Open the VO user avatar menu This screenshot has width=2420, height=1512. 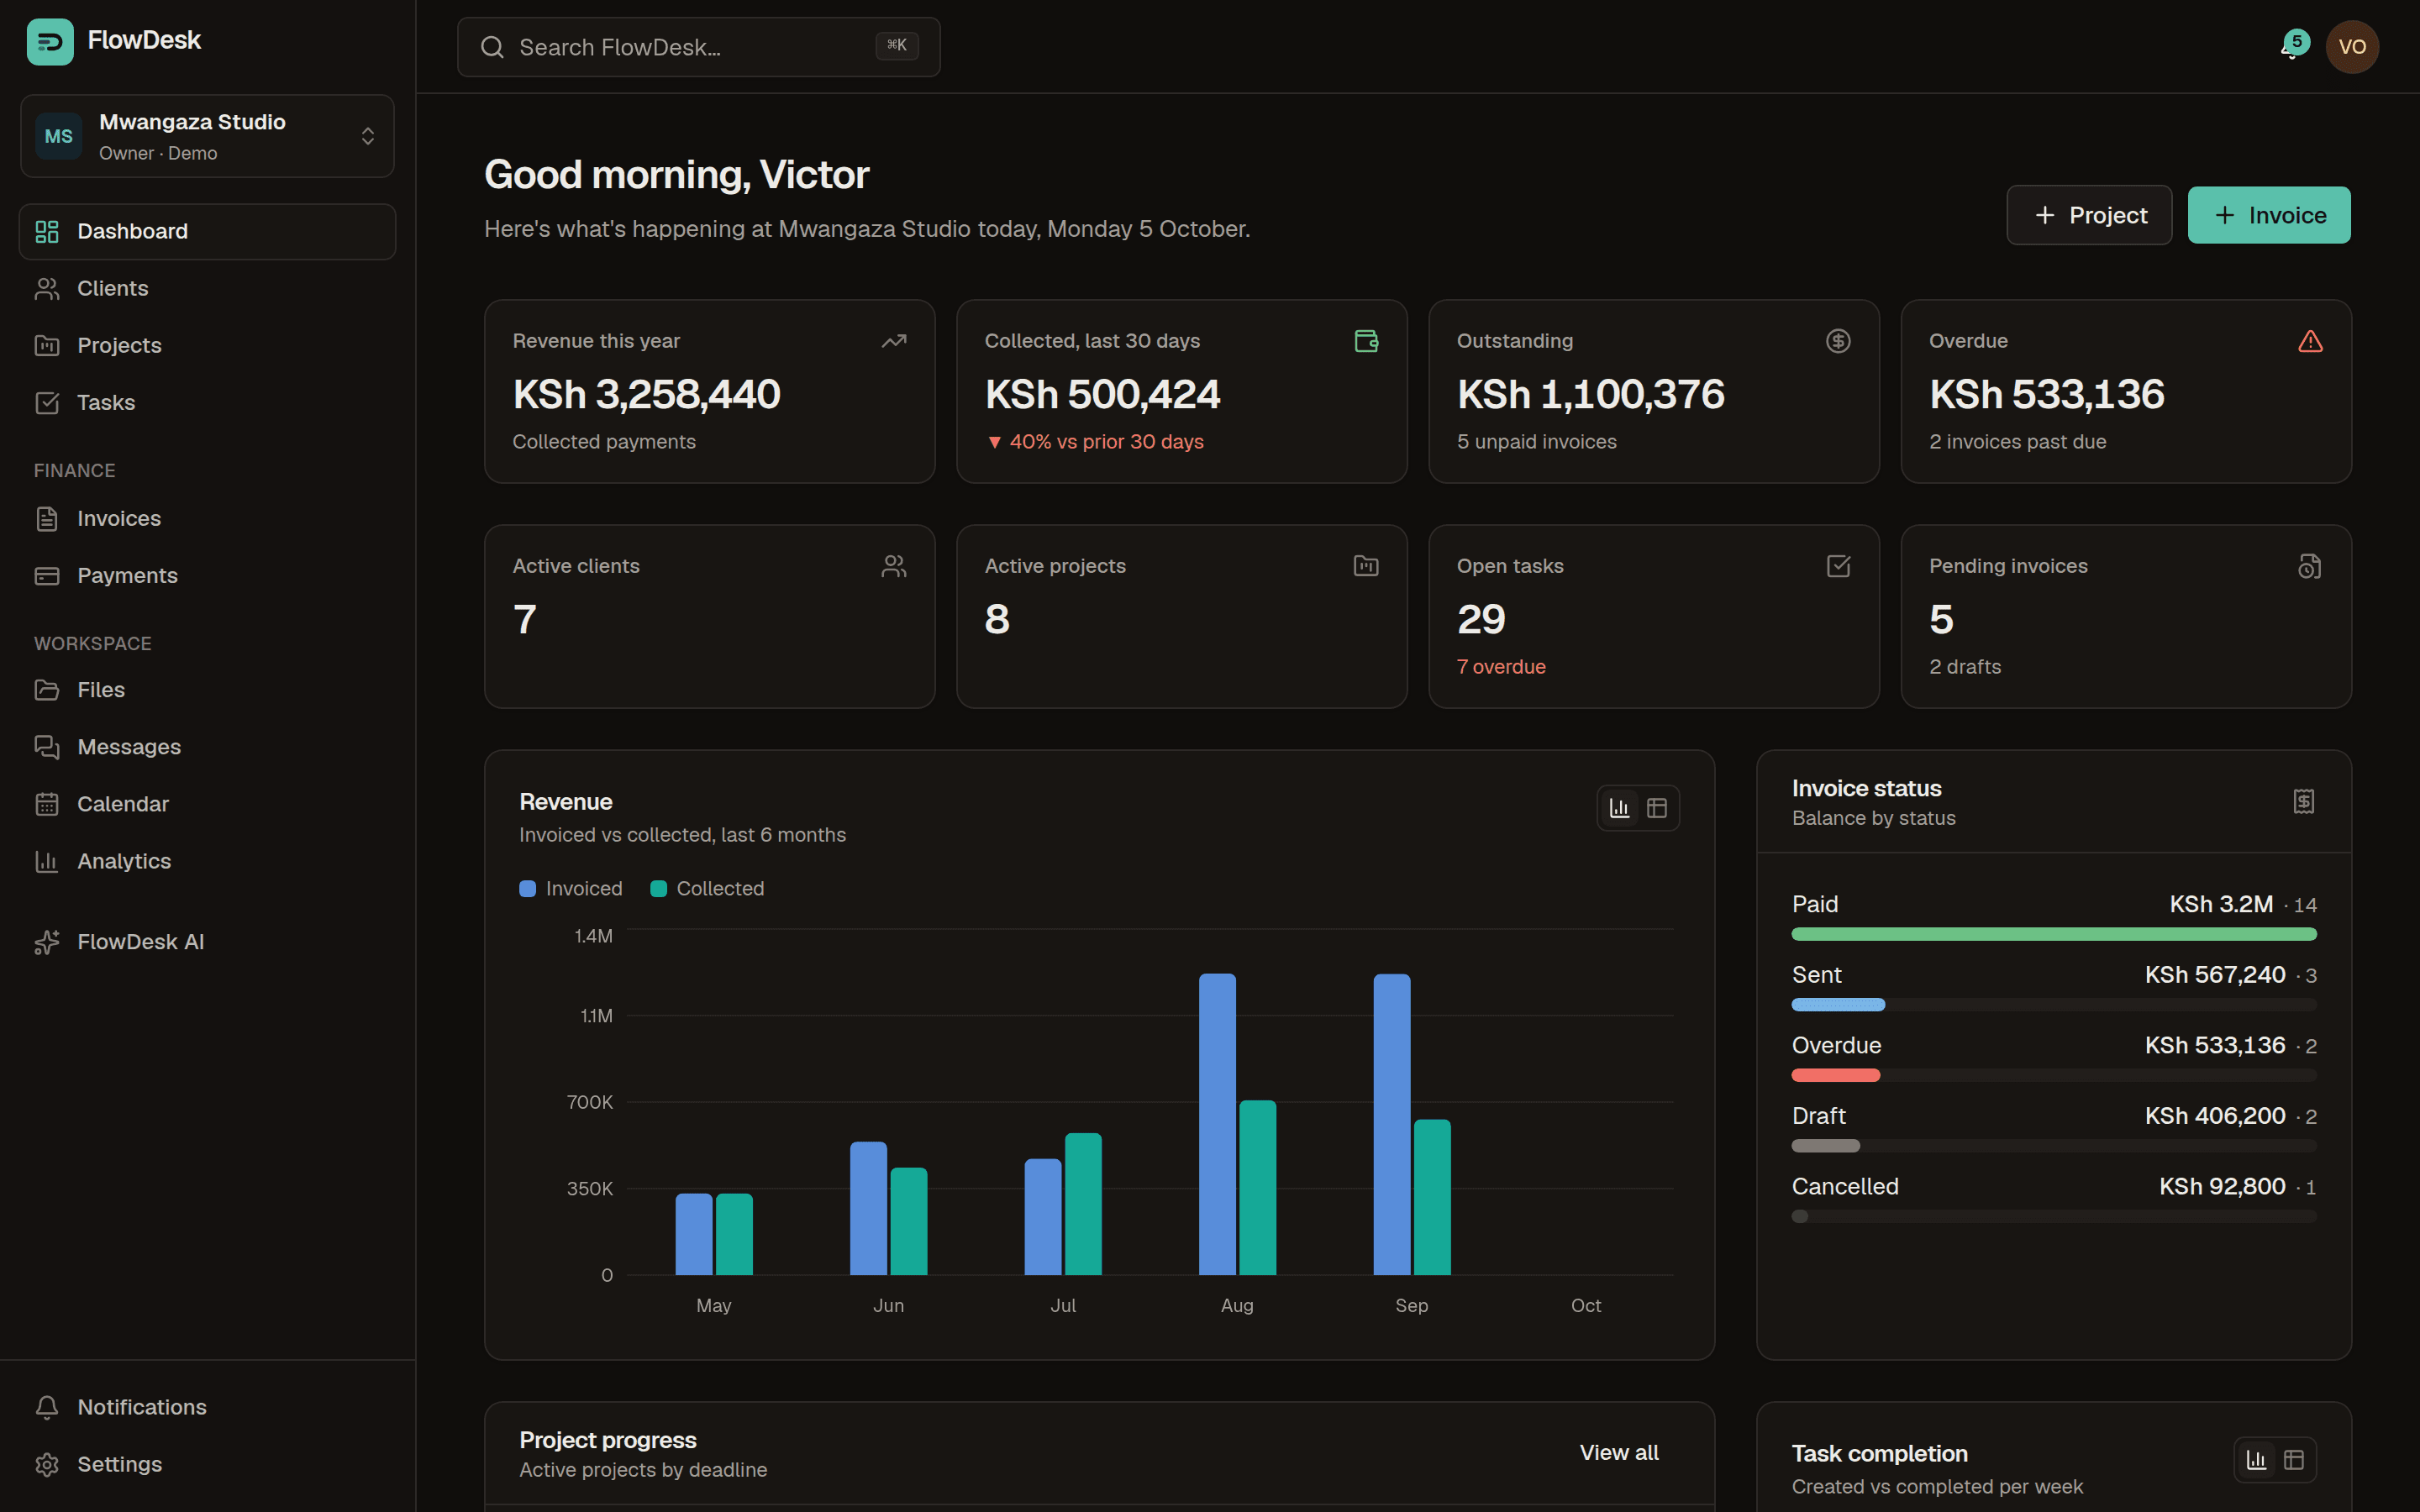[x=2352, y=47]
